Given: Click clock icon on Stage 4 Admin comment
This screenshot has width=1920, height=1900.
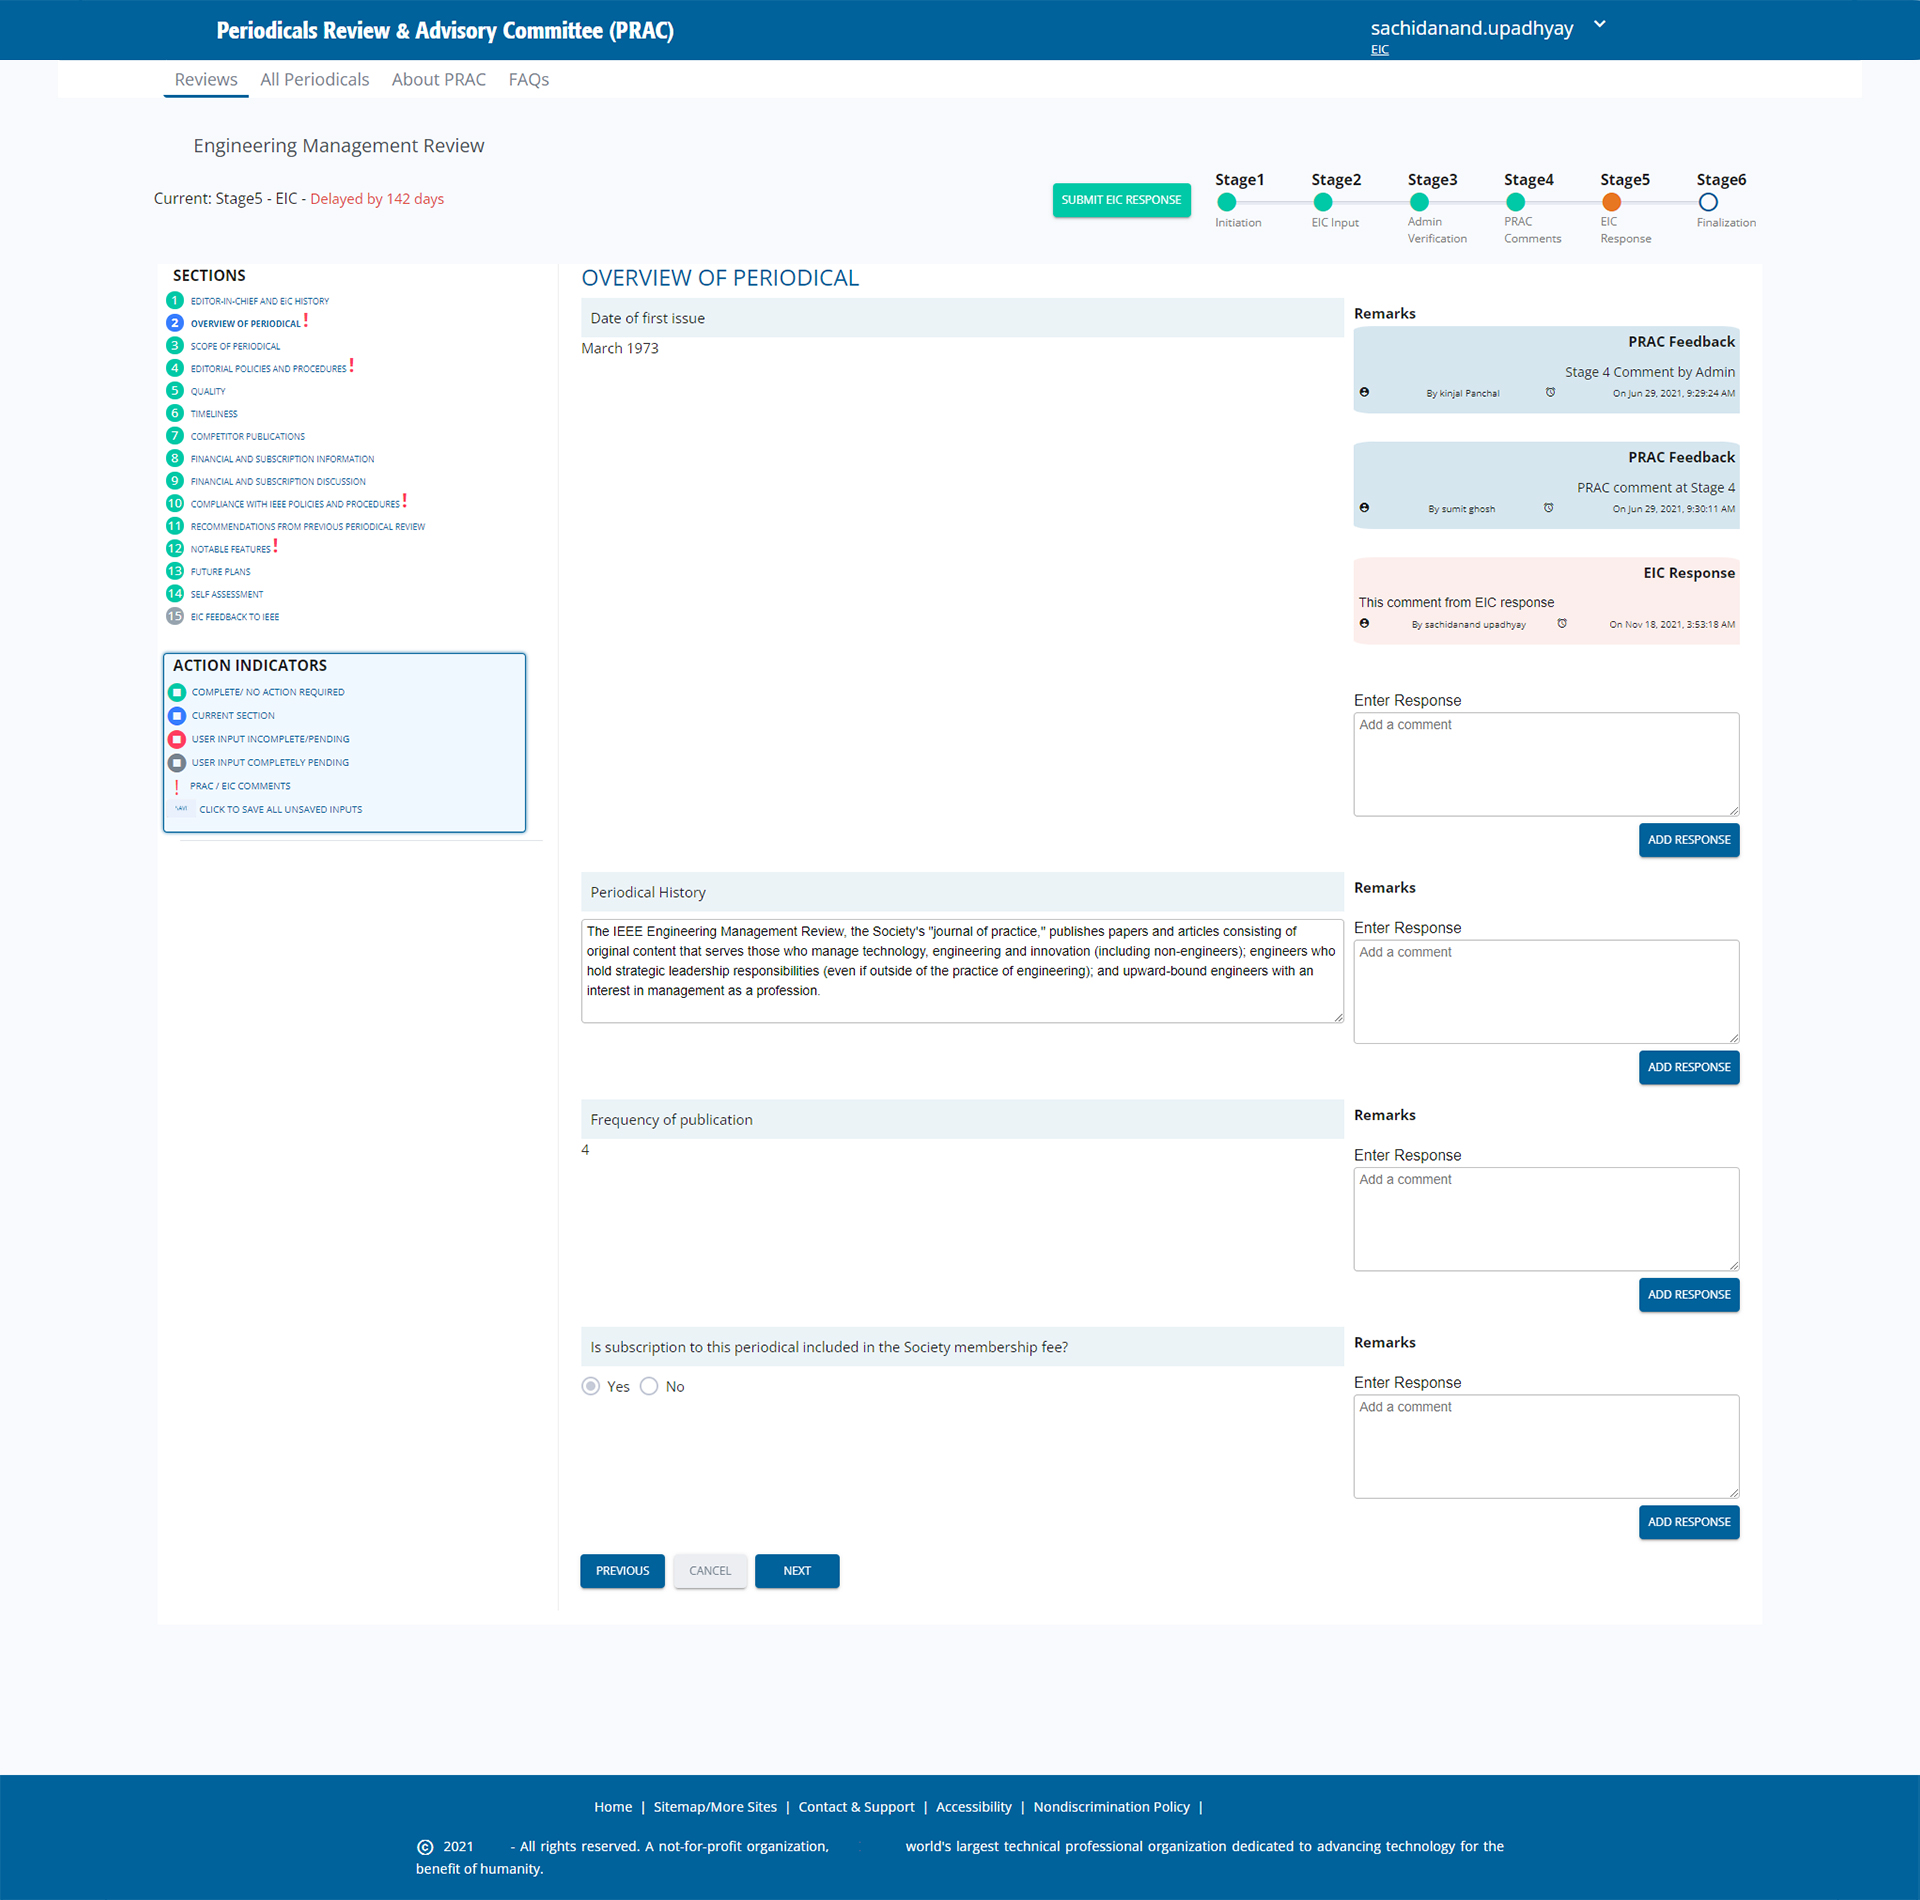Looking at the screenshot, I should (x=1550, y=392).
